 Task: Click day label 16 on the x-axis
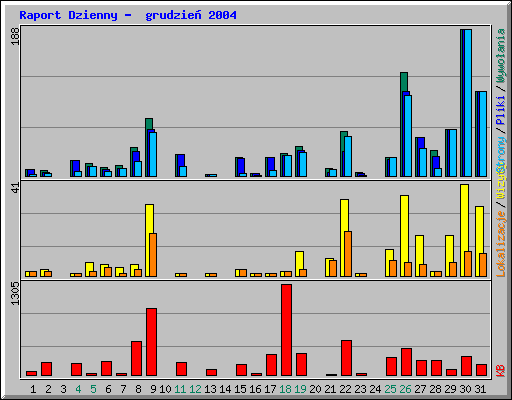tap(255, 389)
